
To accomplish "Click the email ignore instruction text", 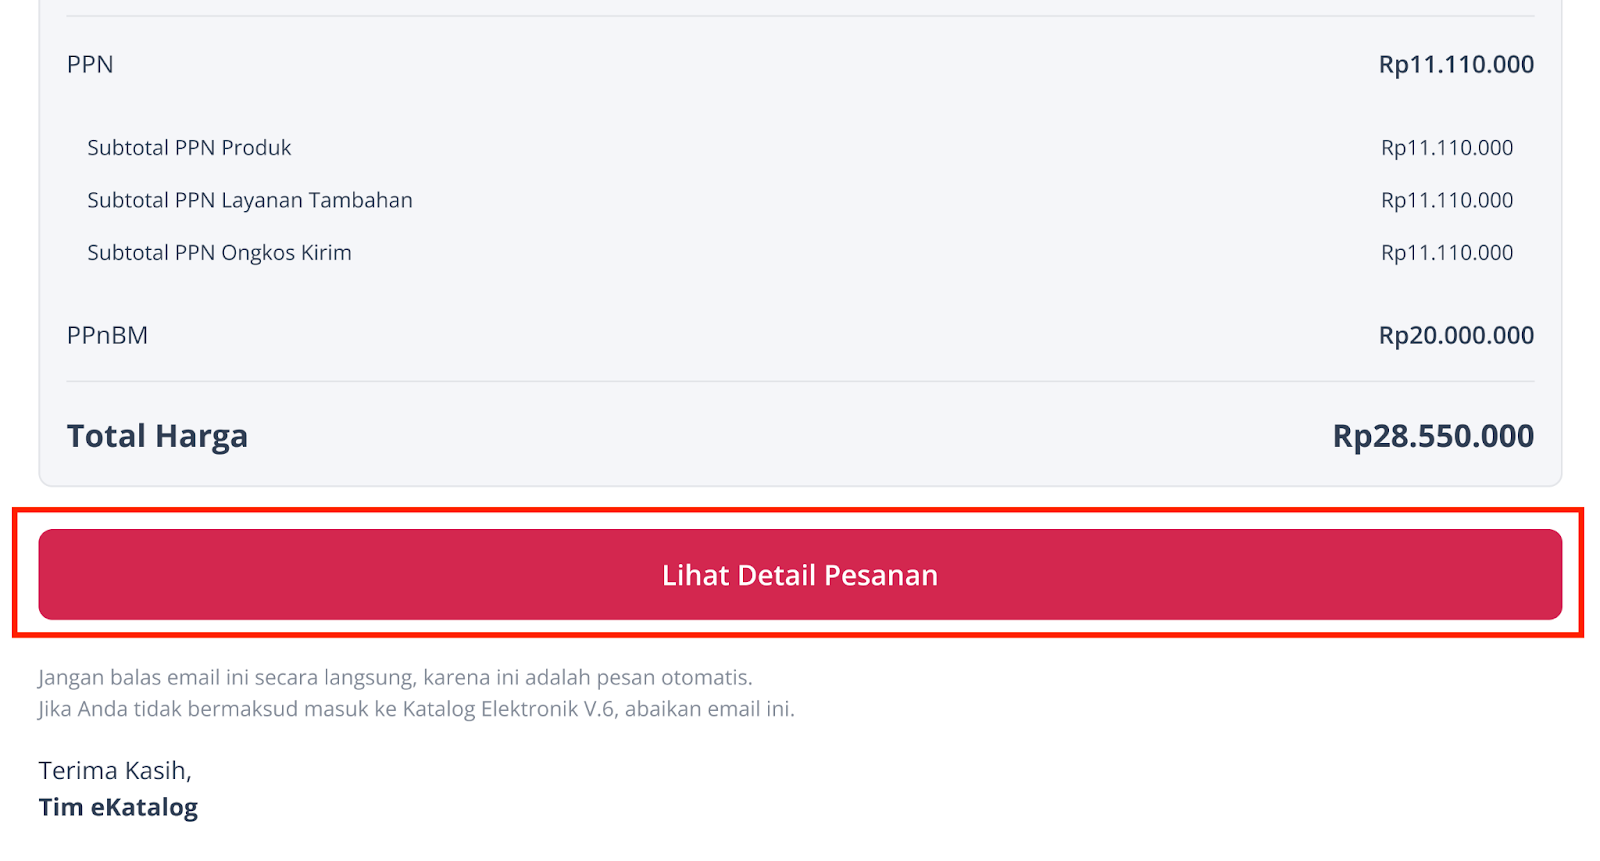I will (x=415, y=711).
